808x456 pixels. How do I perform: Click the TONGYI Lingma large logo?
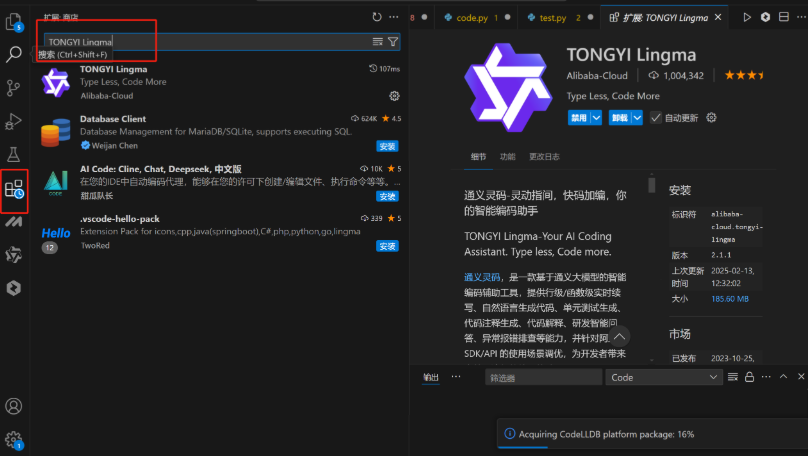pyautogui.click(x=508, y=87)
